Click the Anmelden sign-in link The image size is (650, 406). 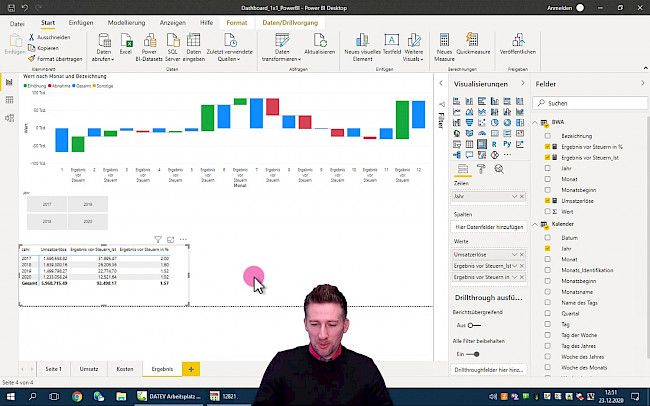tap(561, 7)
